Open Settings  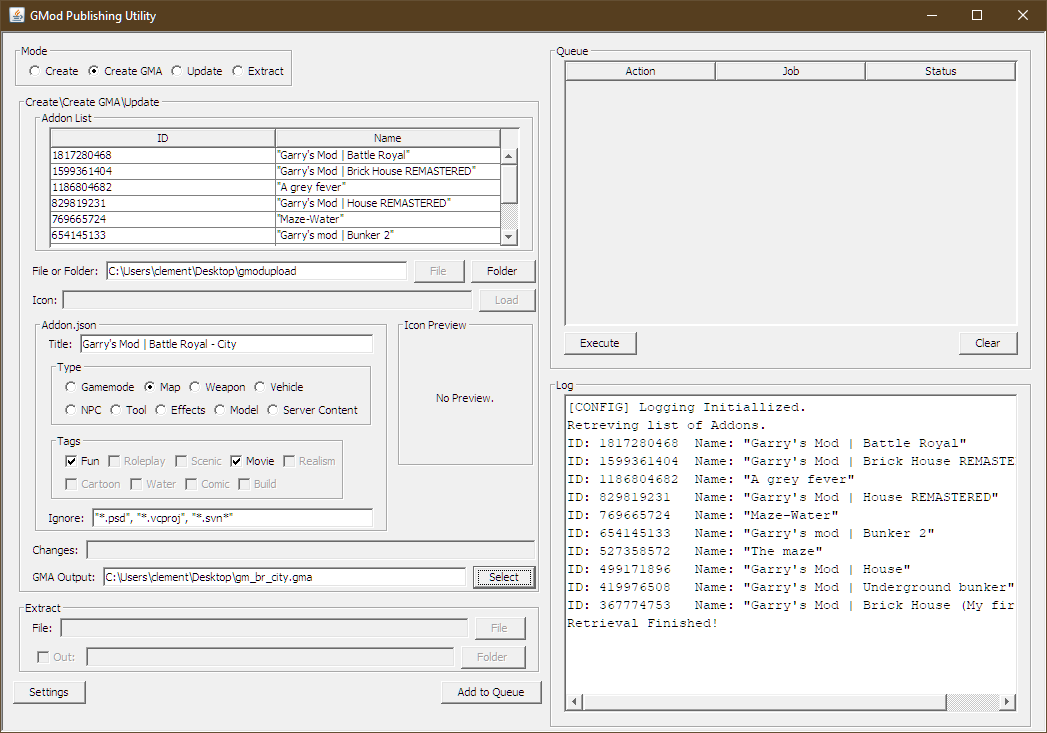tap(49, 692)
